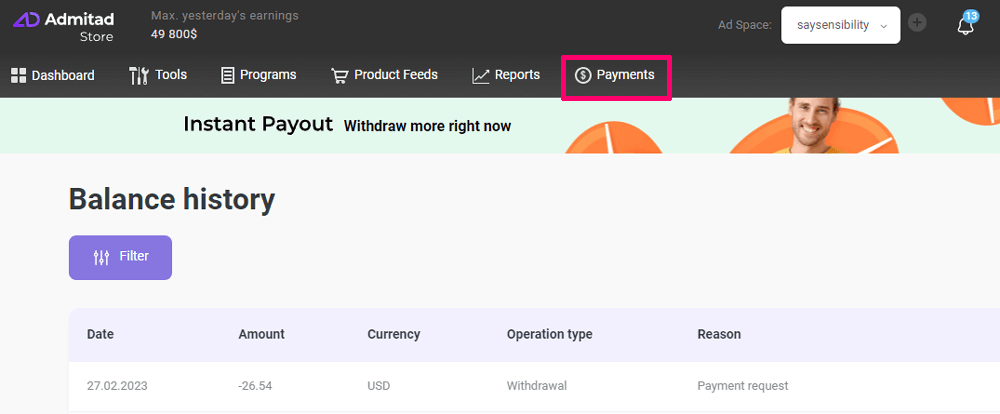1000x414 pixels.
Task: Select the Withdrawal operation type cell
Action: pyautogui.click(x=537, y=386)
